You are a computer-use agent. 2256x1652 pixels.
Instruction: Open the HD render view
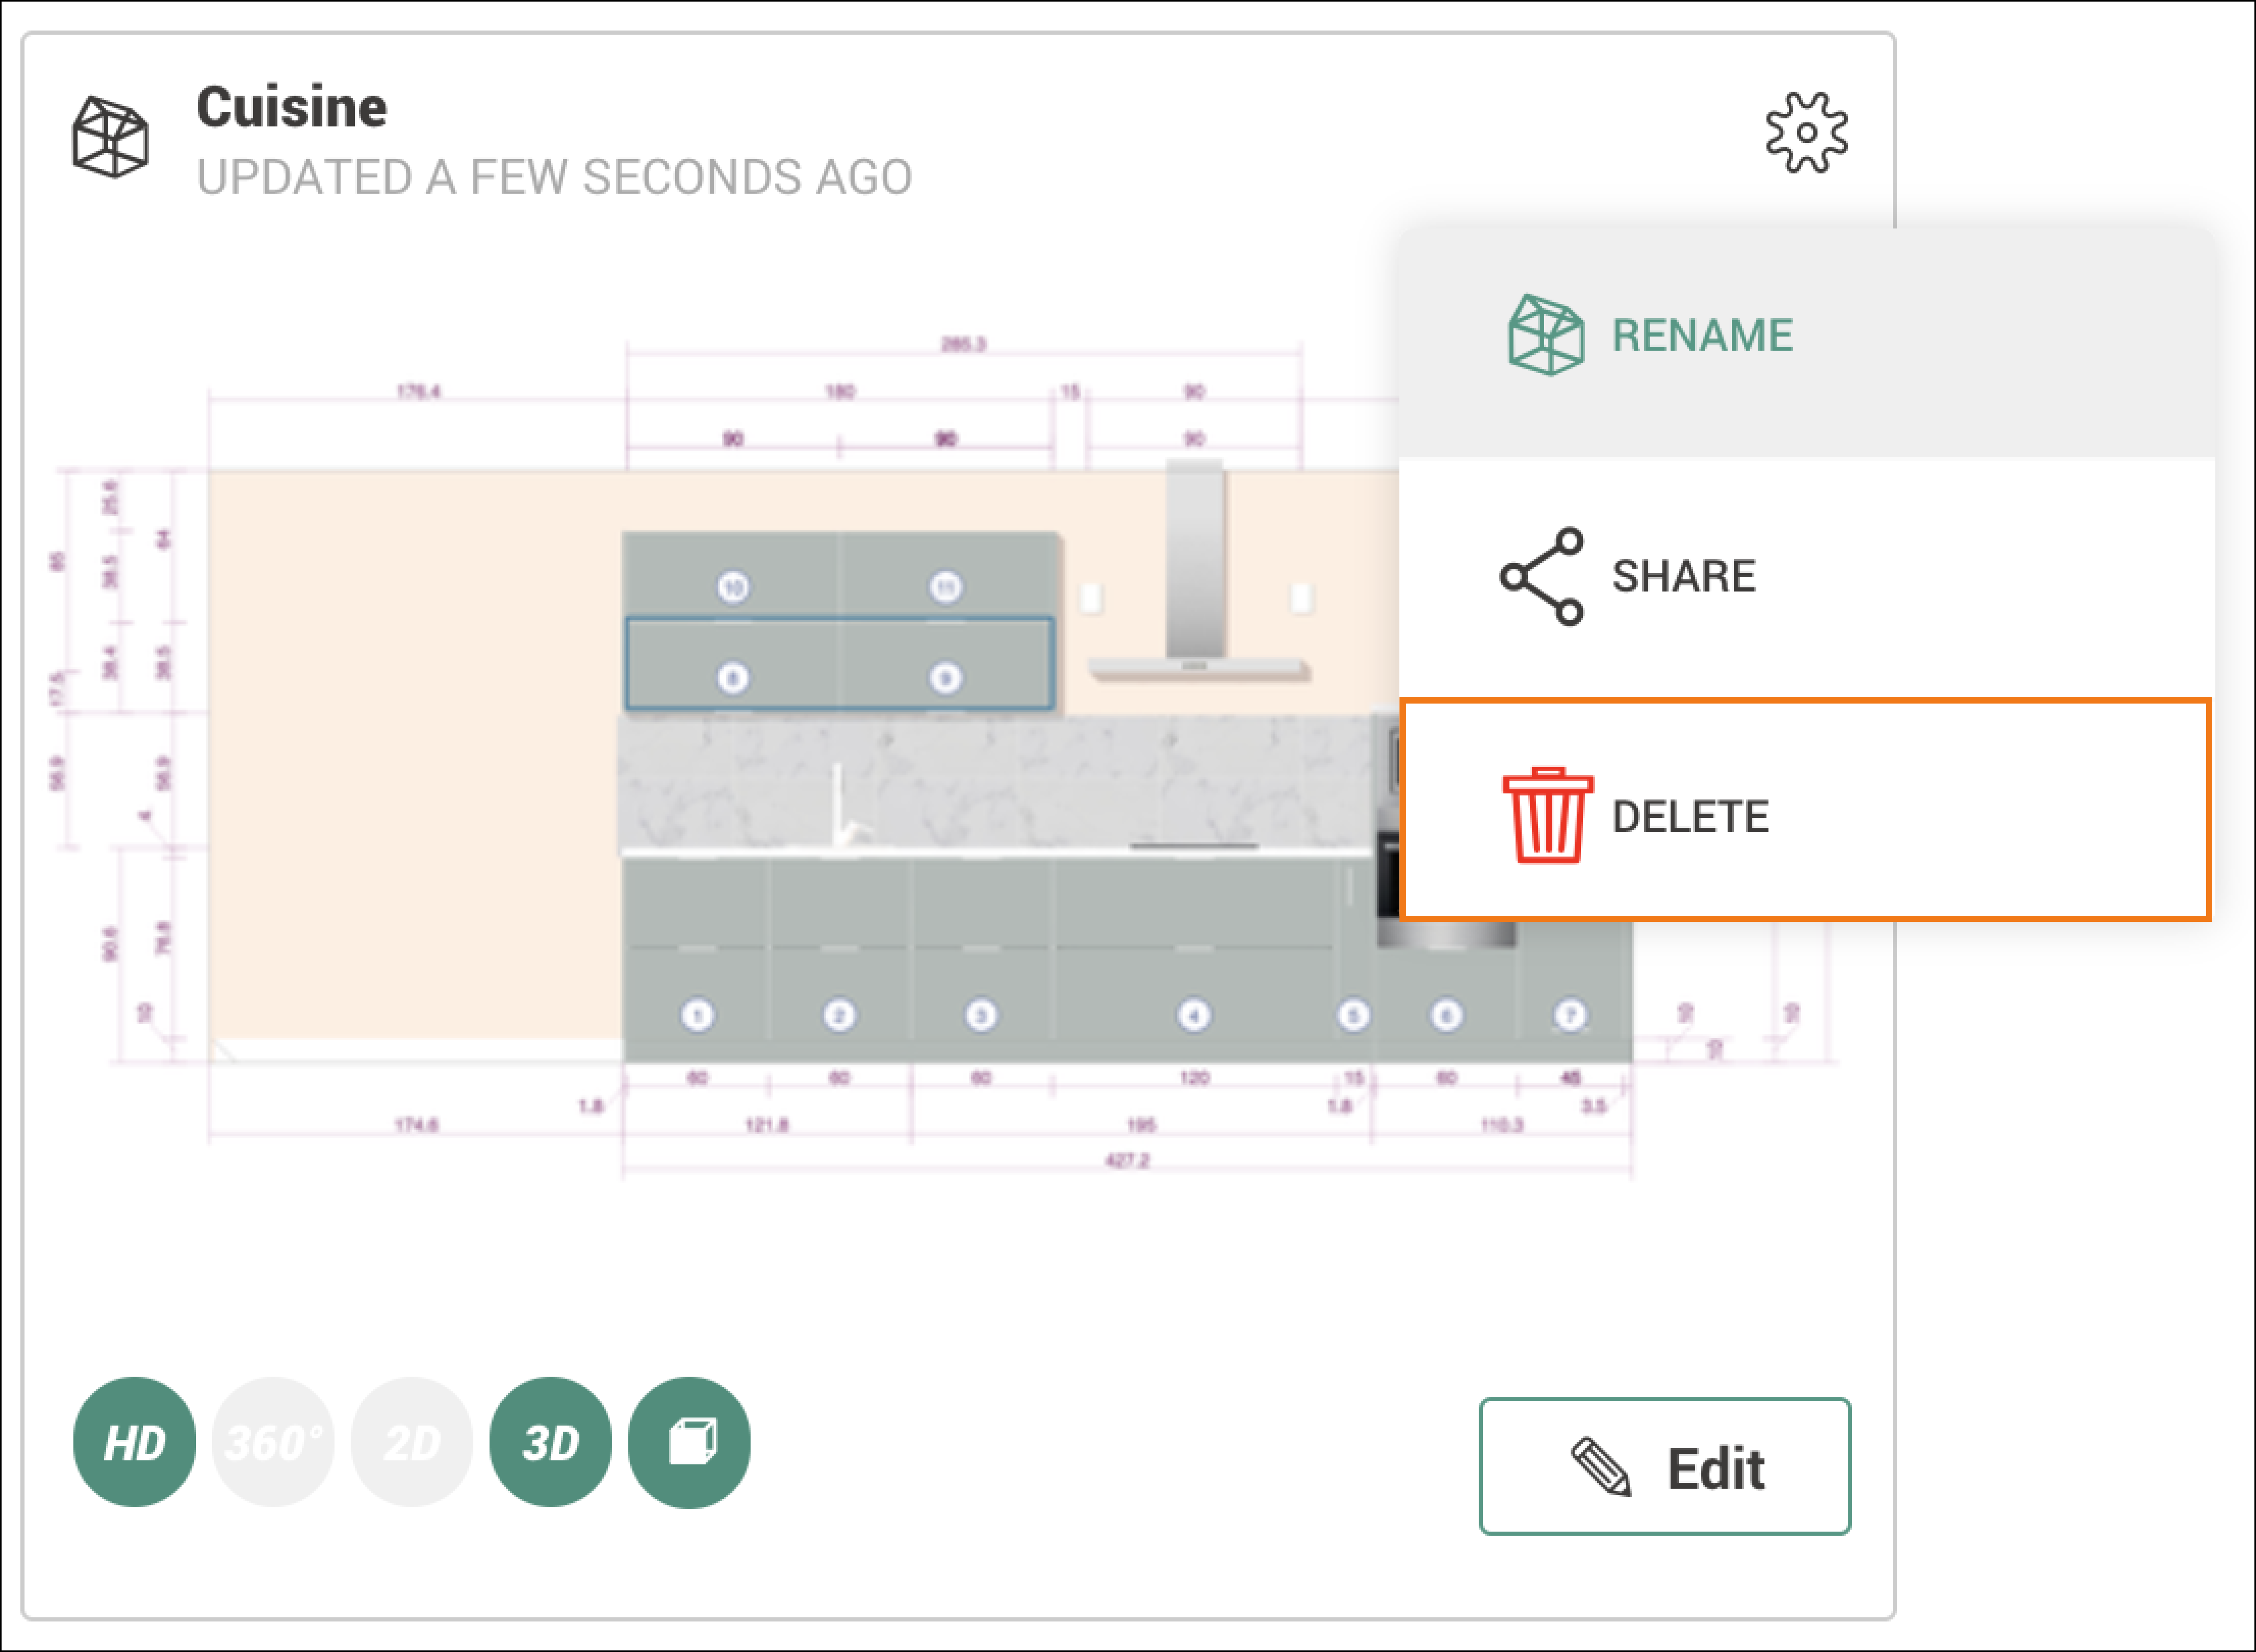pyautogui.click(x=134, y=1442)
